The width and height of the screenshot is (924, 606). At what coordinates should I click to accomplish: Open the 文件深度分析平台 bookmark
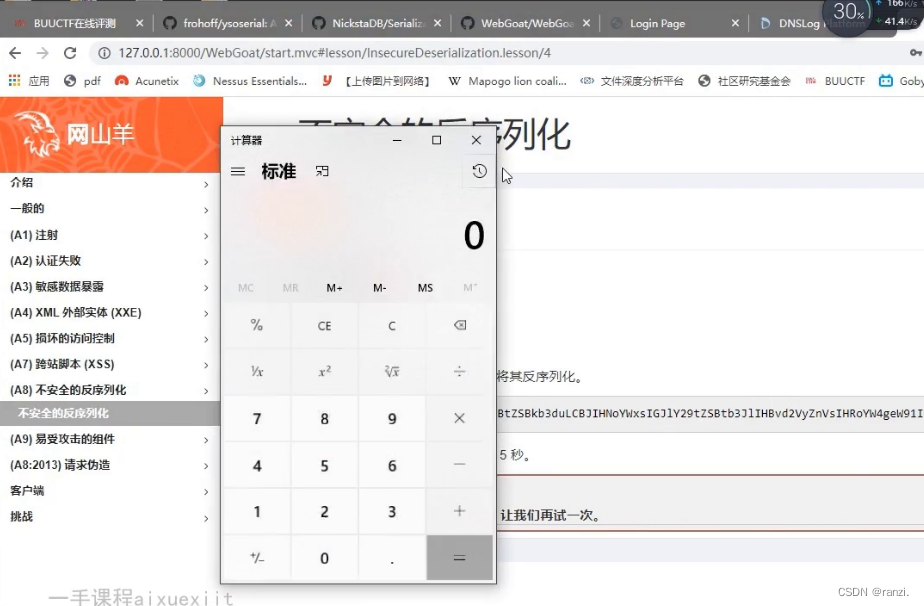[x=632, y=81]
